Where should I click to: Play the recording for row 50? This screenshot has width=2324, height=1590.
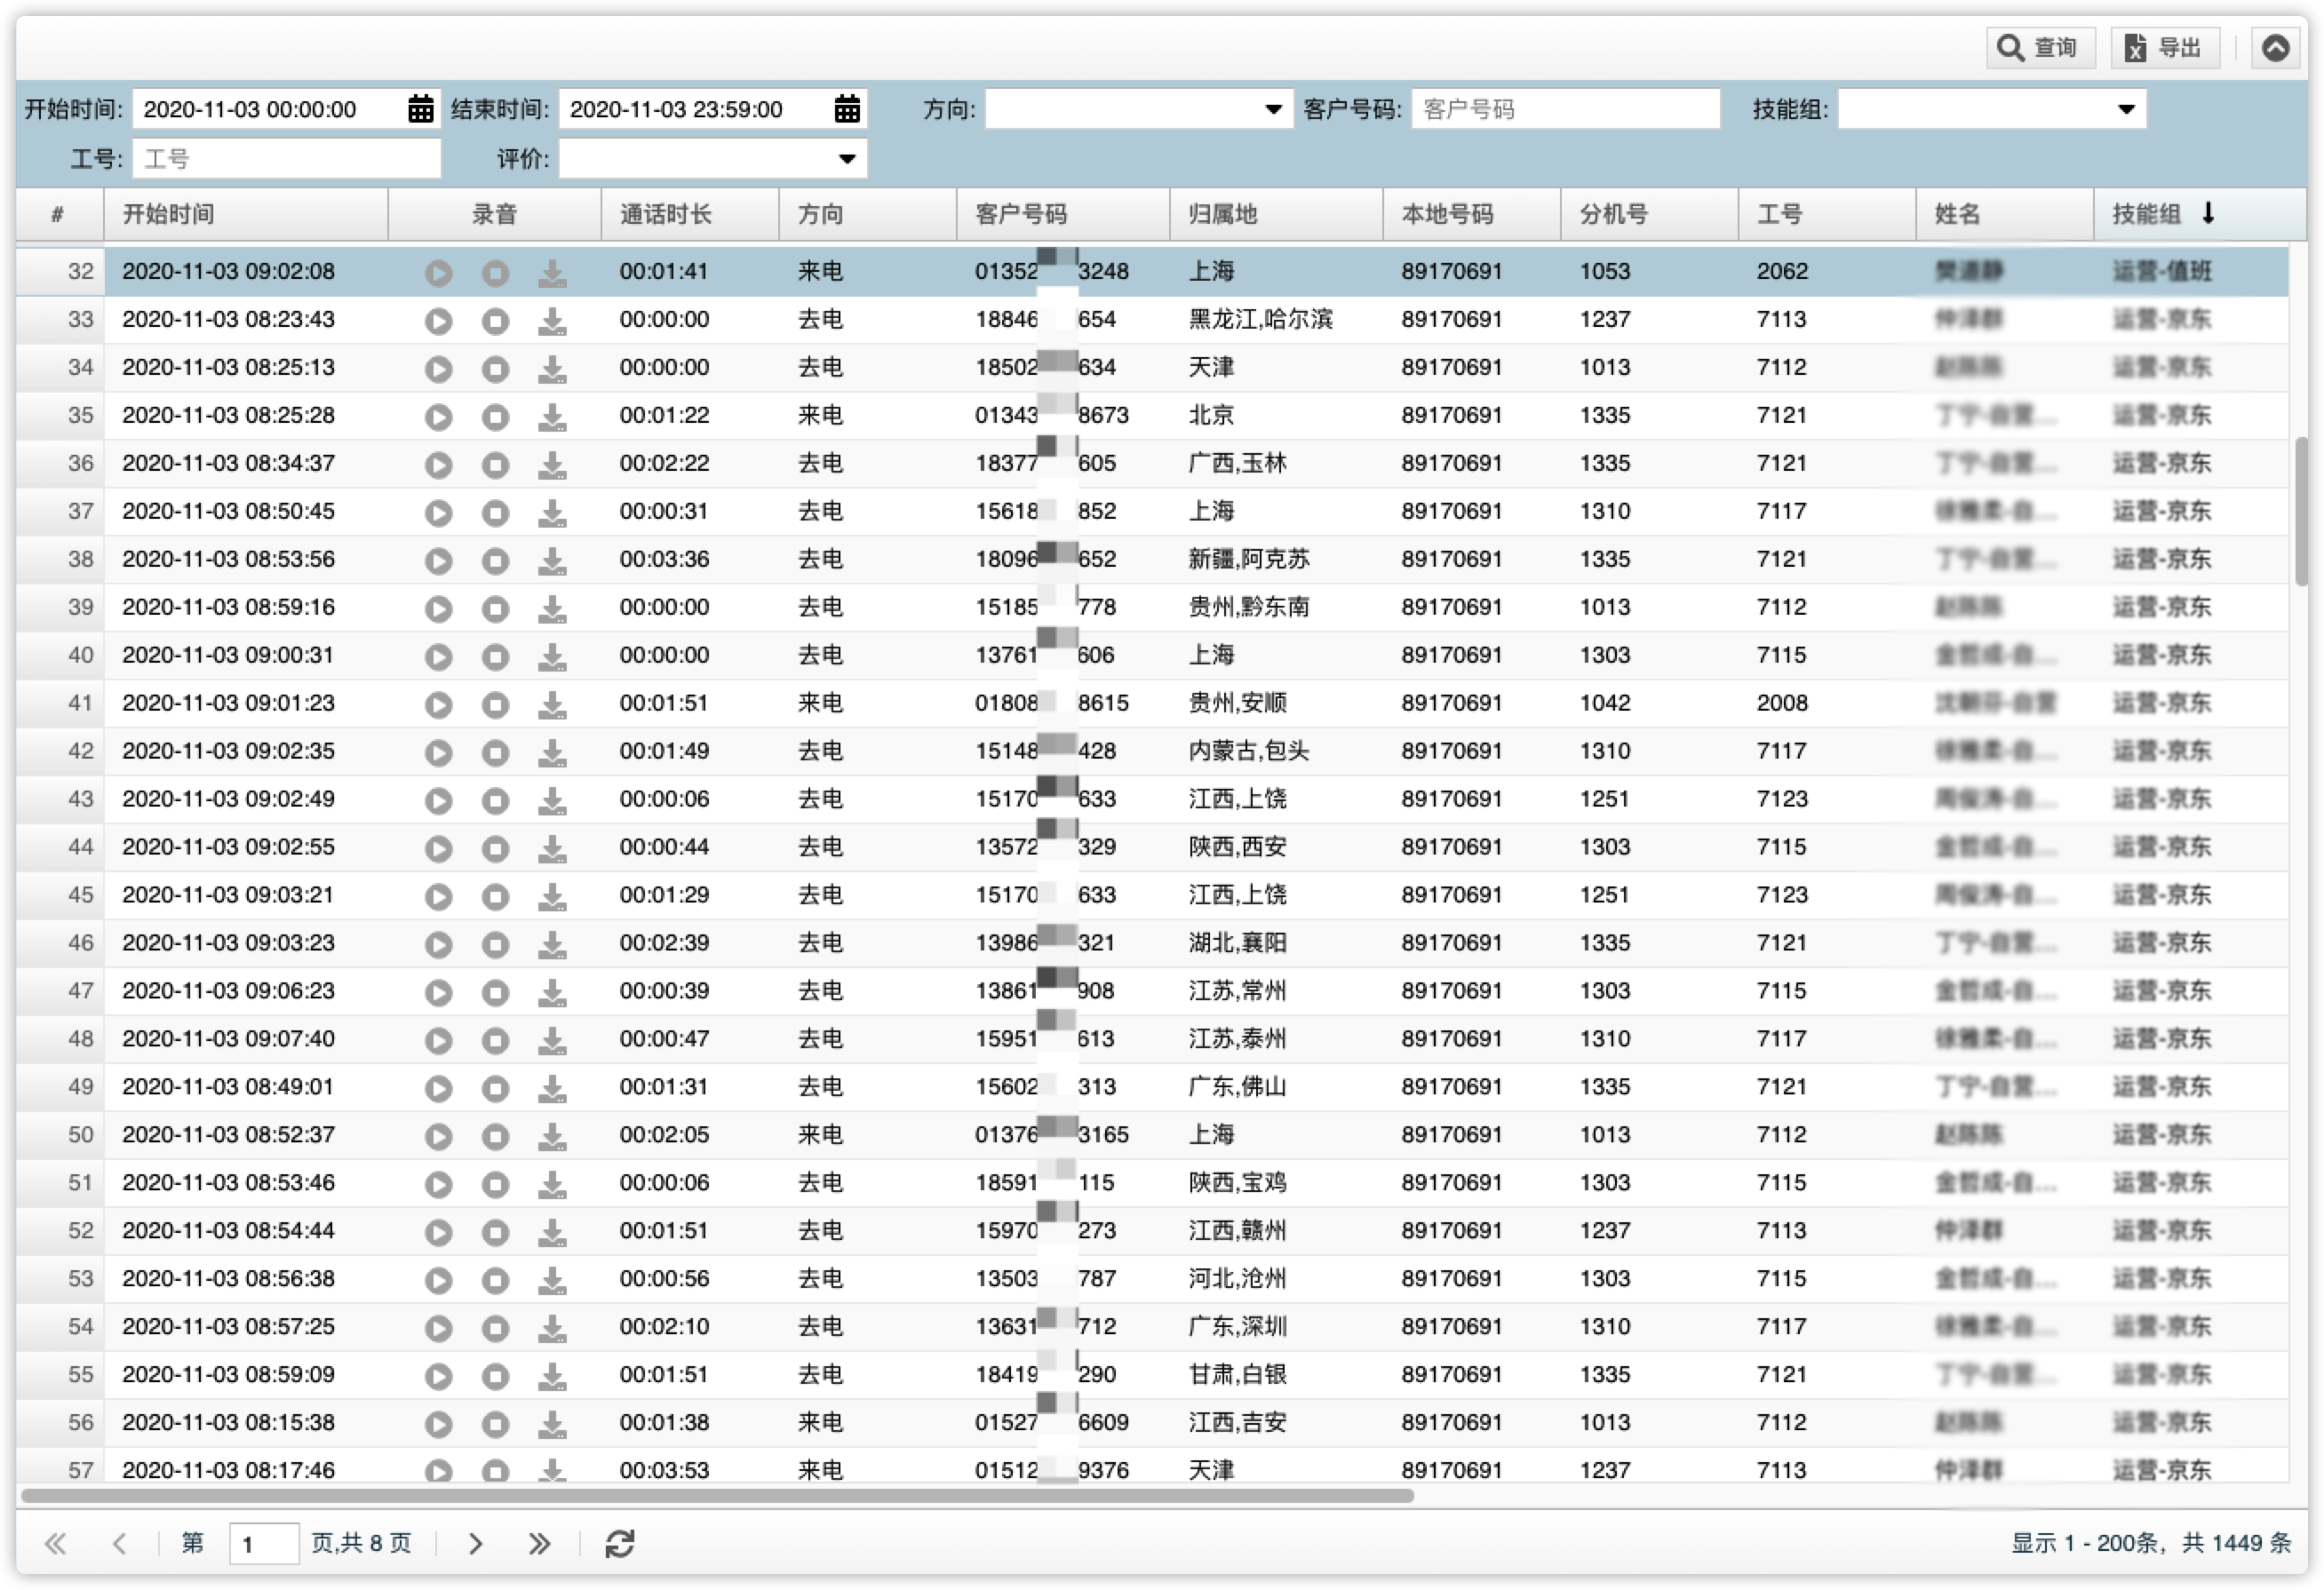[438, 1137]
